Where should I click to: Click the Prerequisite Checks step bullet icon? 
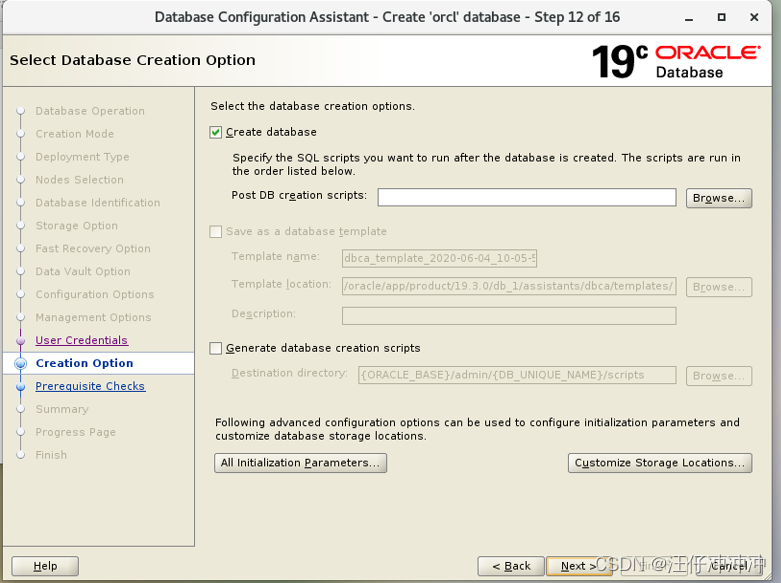(x=20, y=387)
